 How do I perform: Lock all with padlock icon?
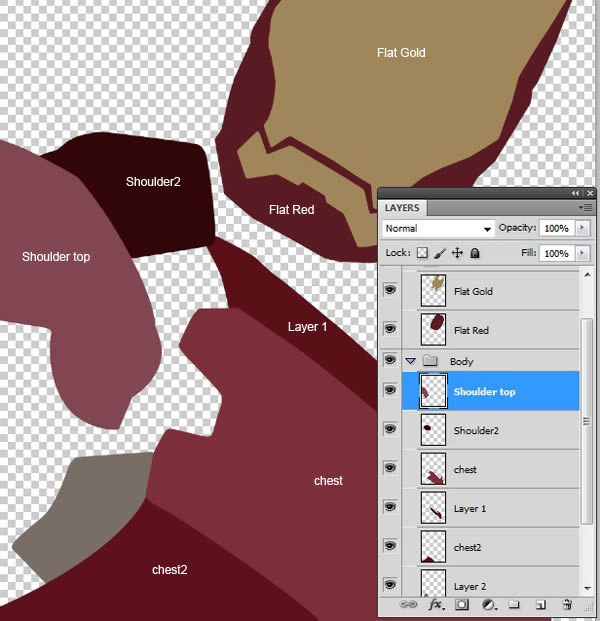click(475, 253)
